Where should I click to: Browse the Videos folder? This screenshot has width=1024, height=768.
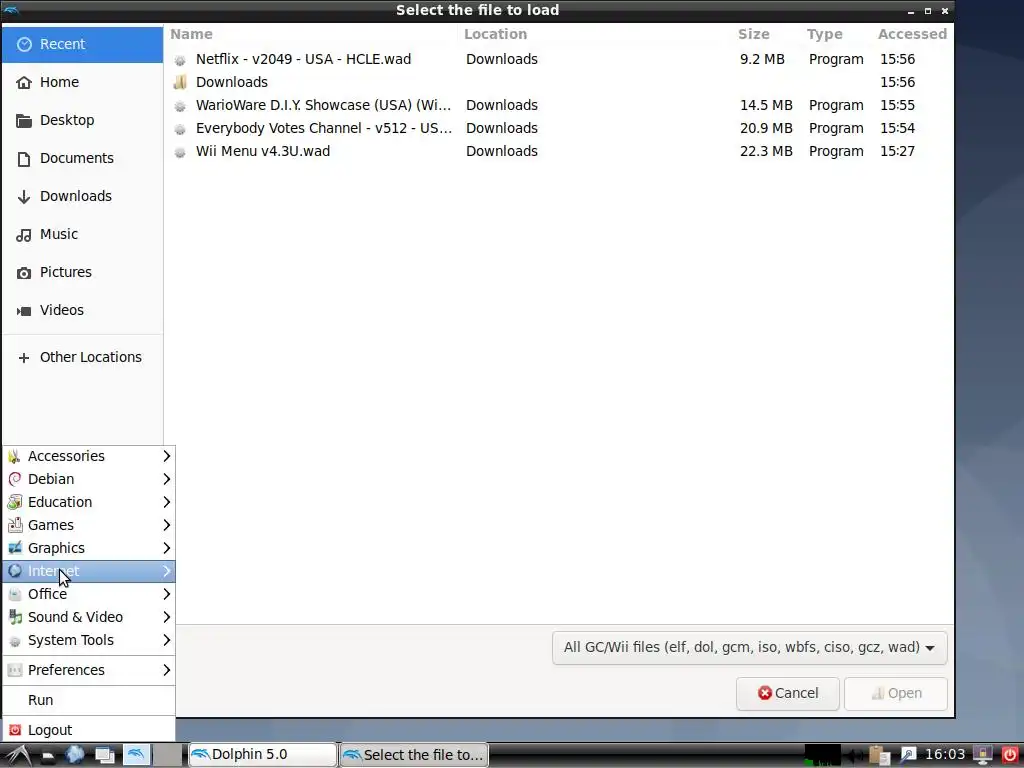coord(82,310)
